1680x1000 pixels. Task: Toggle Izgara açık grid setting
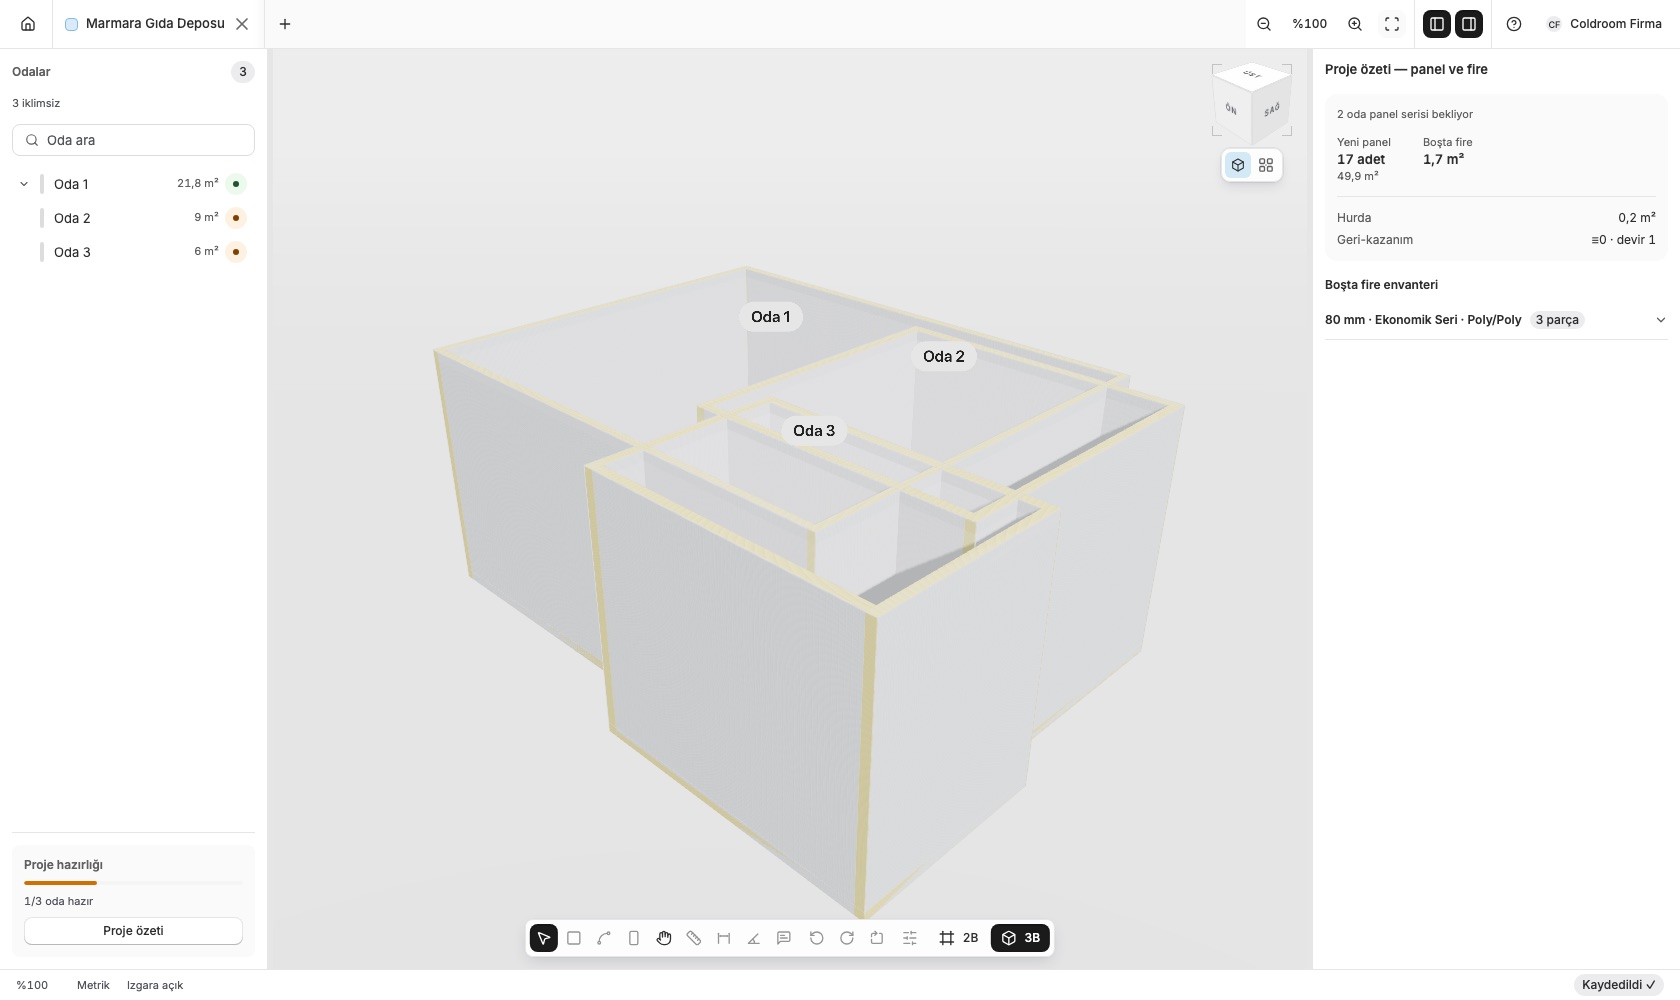click(x=155, y=985)
